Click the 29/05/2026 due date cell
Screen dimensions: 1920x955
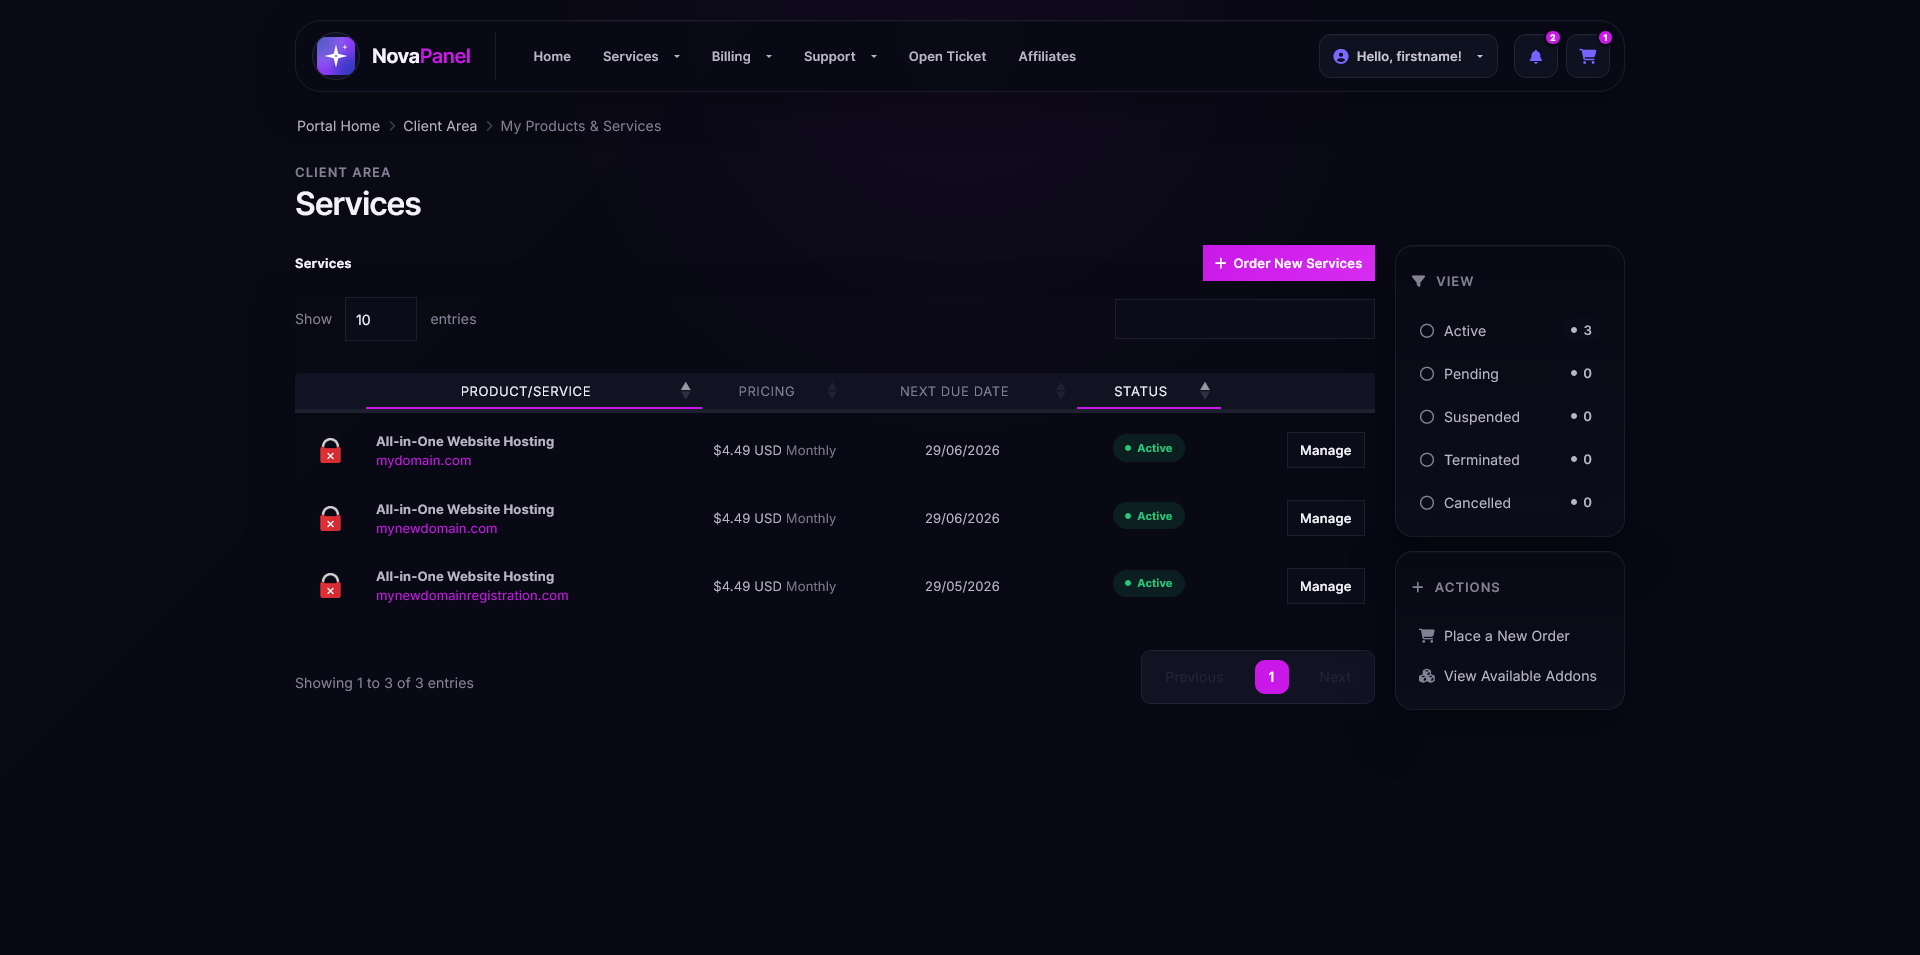coord(962,586)
